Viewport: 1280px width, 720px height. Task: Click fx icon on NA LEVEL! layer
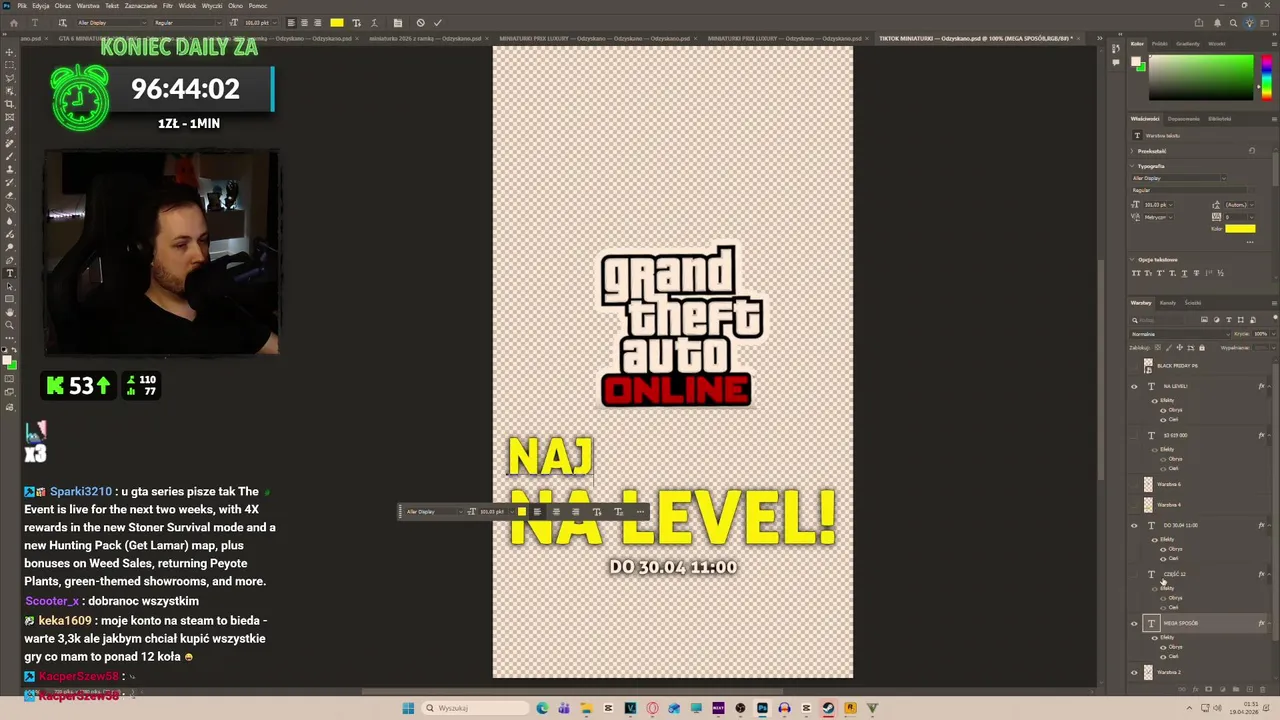[1261, 386]
